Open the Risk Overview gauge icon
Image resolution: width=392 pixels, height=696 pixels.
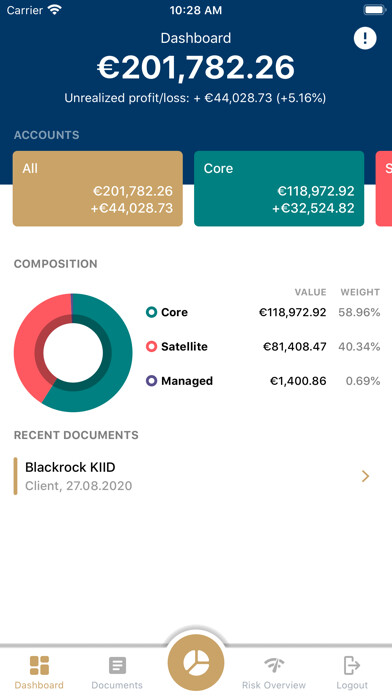pos(274,665)
